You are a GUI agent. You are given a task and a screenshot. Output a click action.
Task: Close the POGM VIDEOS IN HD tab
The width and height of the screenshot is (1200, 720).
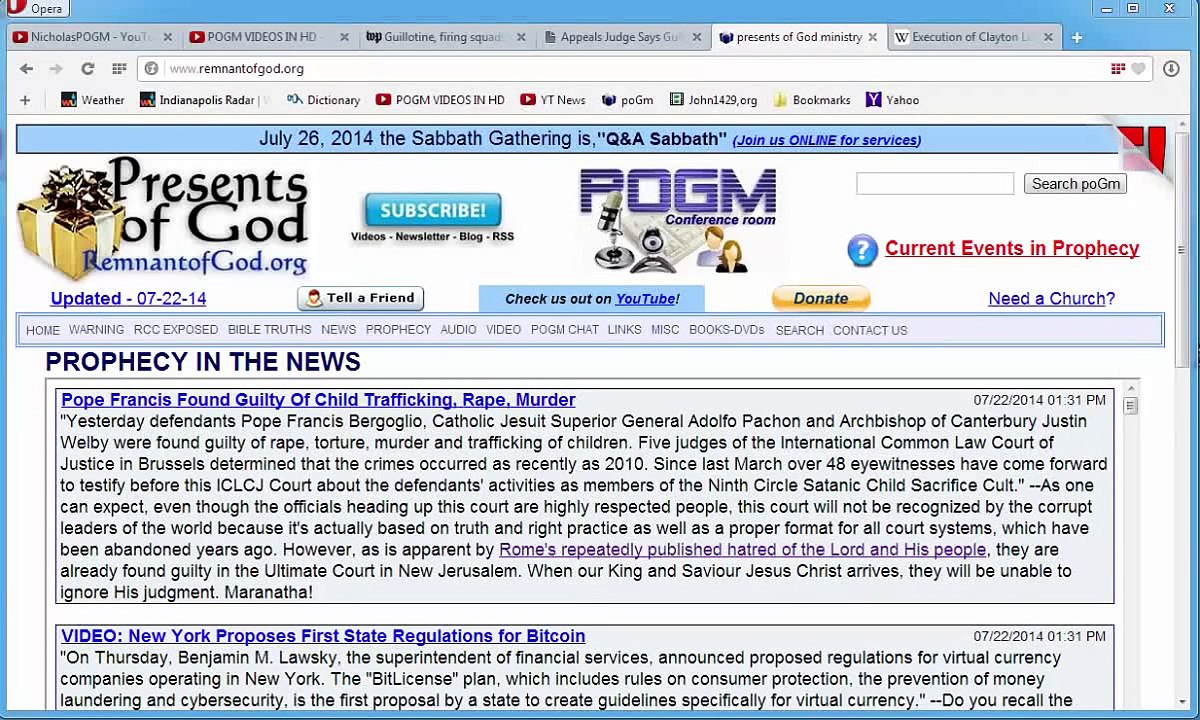pyautogui.click(x=345, y=37)
